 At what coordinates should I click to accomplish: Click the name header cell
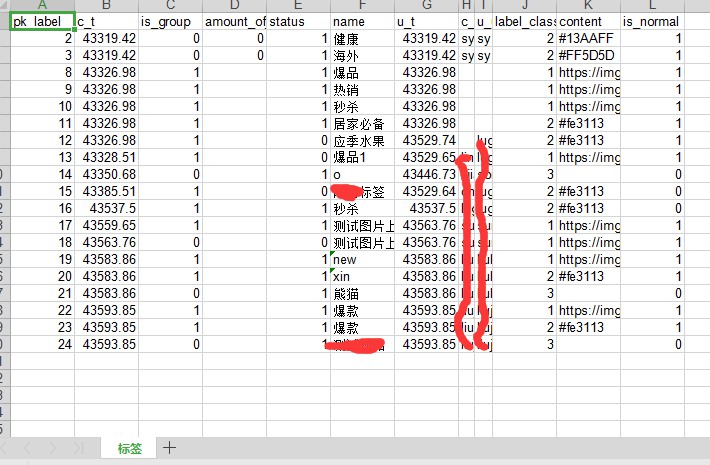click(x=362, y=22)
